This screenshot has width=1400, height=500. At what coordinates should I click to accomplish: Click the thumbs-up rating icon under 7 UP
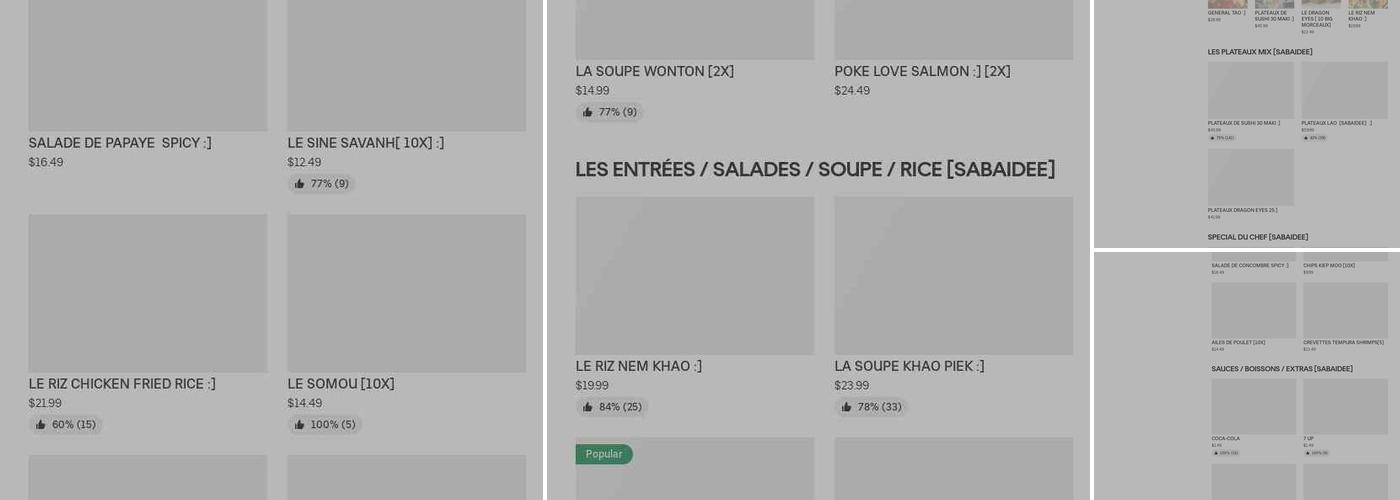[1307, 453]
